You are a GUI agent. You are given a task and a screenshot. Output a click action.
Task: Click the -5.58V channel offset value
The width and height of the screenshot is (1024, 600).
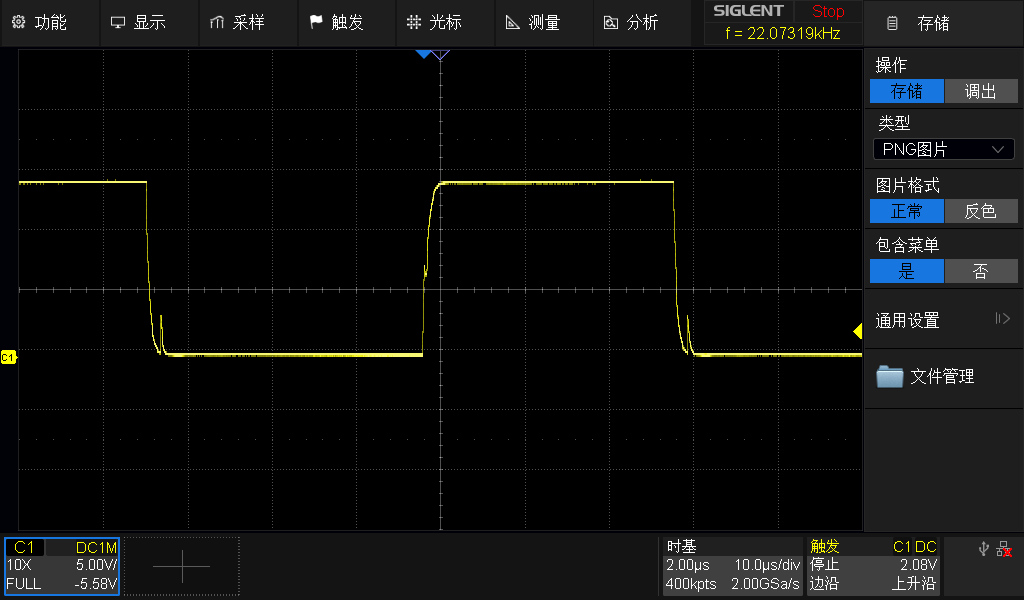95,584
